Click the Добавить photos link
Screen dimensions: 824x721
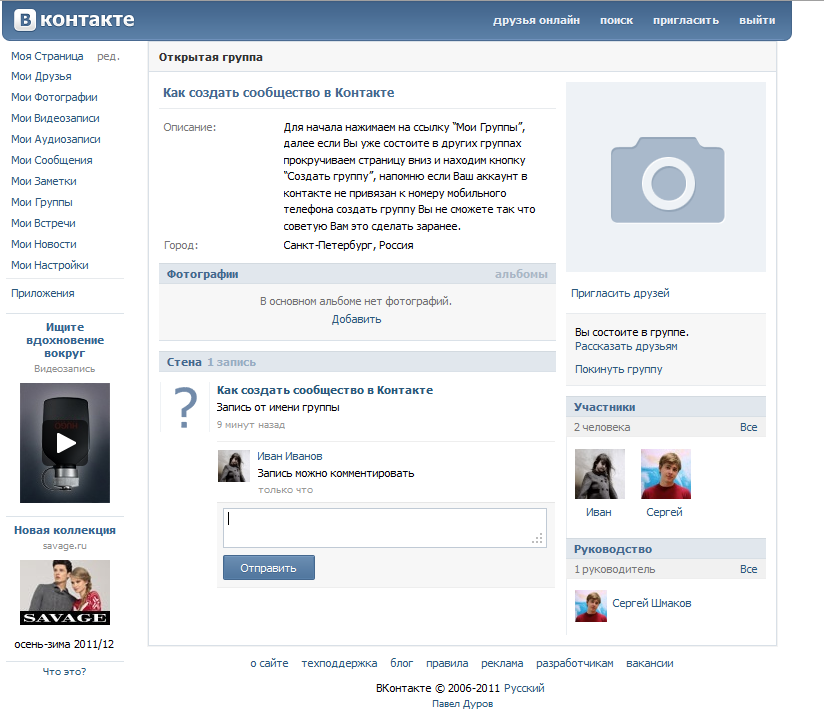click(x=356, y=319)
